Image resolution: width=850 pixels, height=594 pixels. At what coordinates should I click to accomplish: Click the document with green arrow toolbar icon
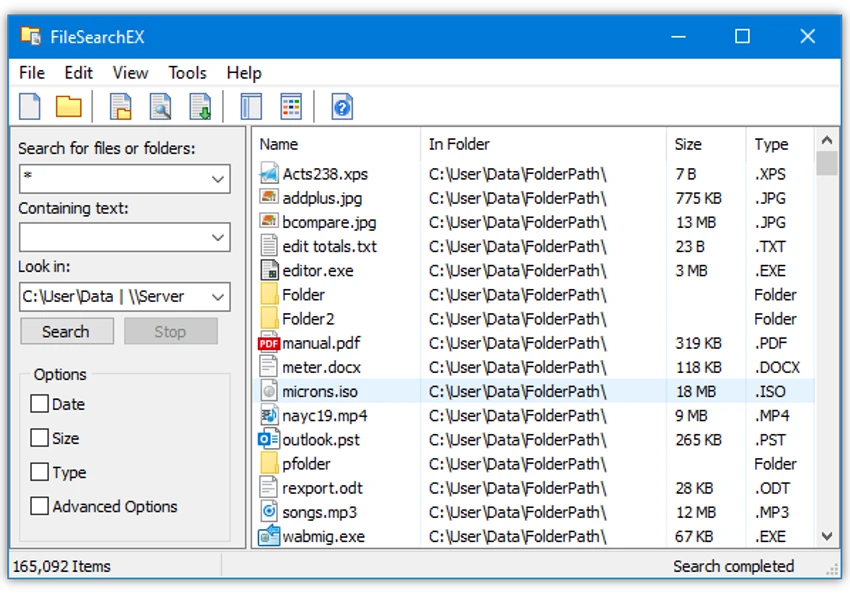coord(200,106)
